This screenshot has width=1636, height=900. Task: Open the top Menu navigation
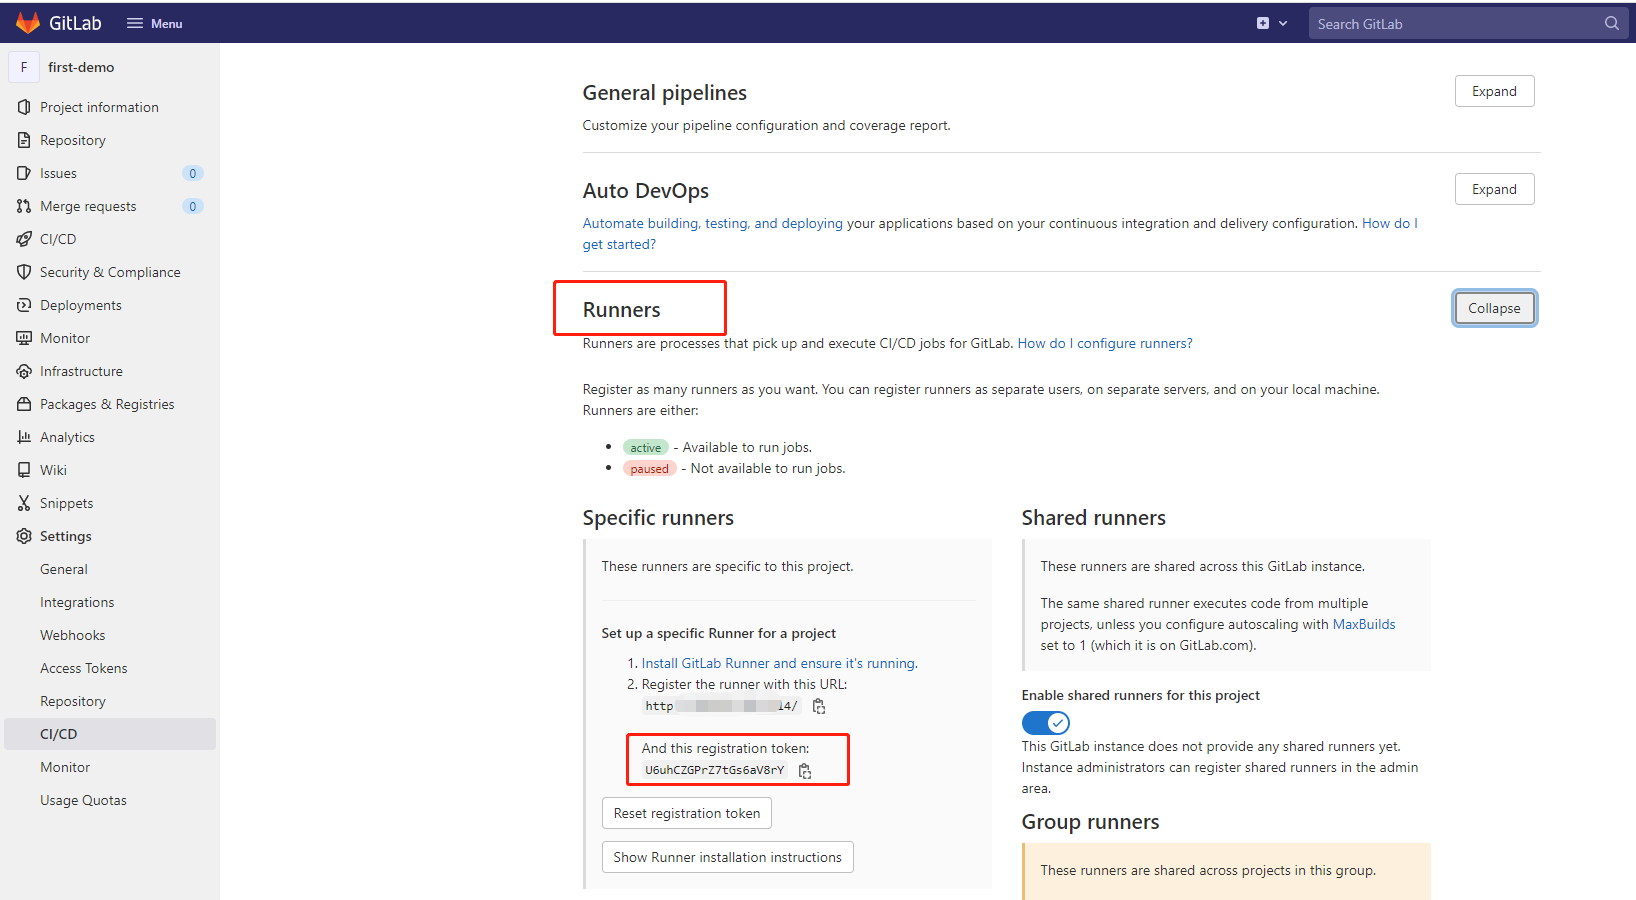tap(155, 23)
